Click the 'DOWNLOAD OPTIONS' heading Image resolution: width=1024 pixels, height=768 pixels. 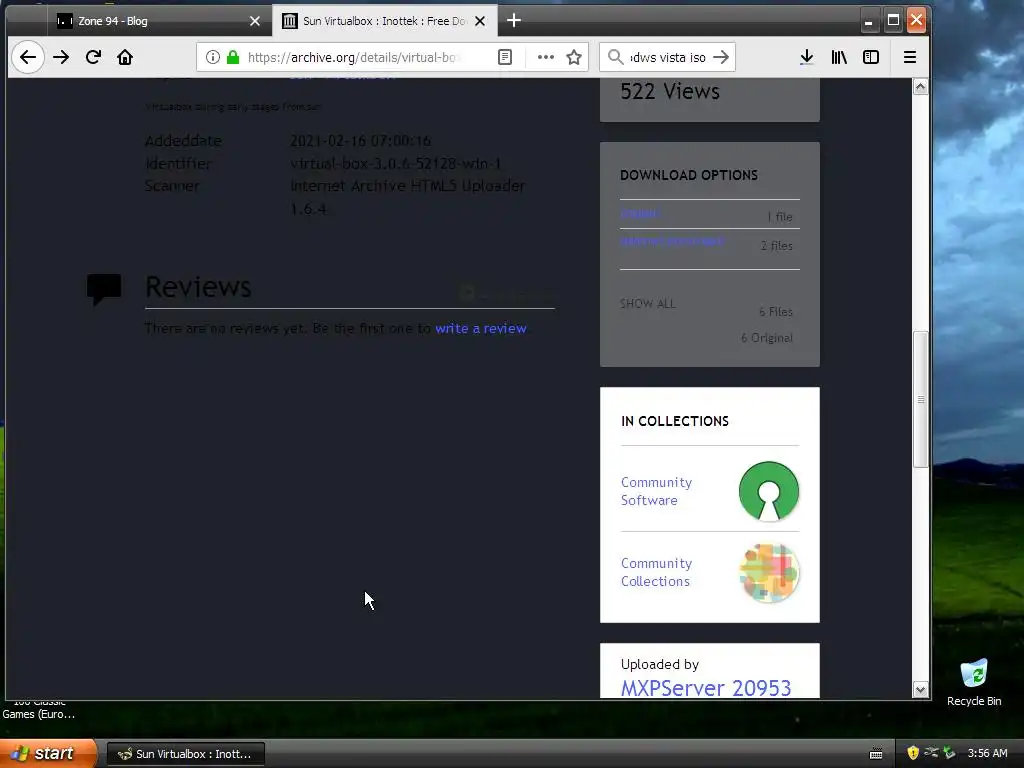click(x=689, y=175)
